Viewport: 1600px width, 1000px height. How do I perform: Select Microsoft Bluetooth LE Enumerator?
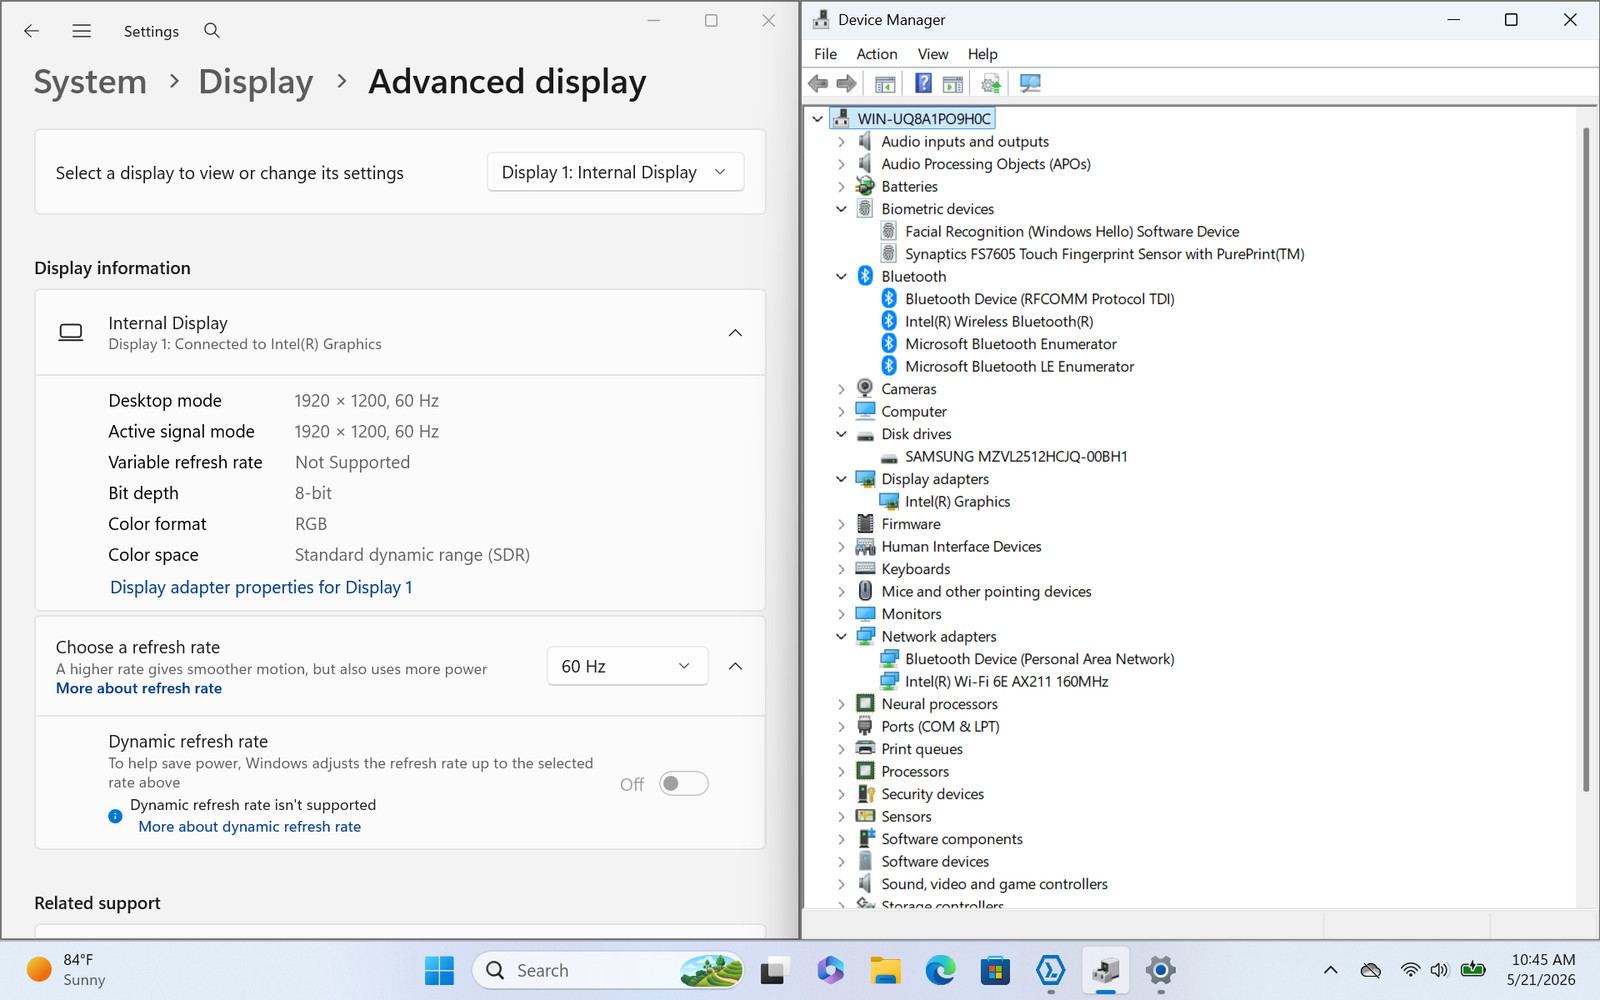click(1019, 367)
